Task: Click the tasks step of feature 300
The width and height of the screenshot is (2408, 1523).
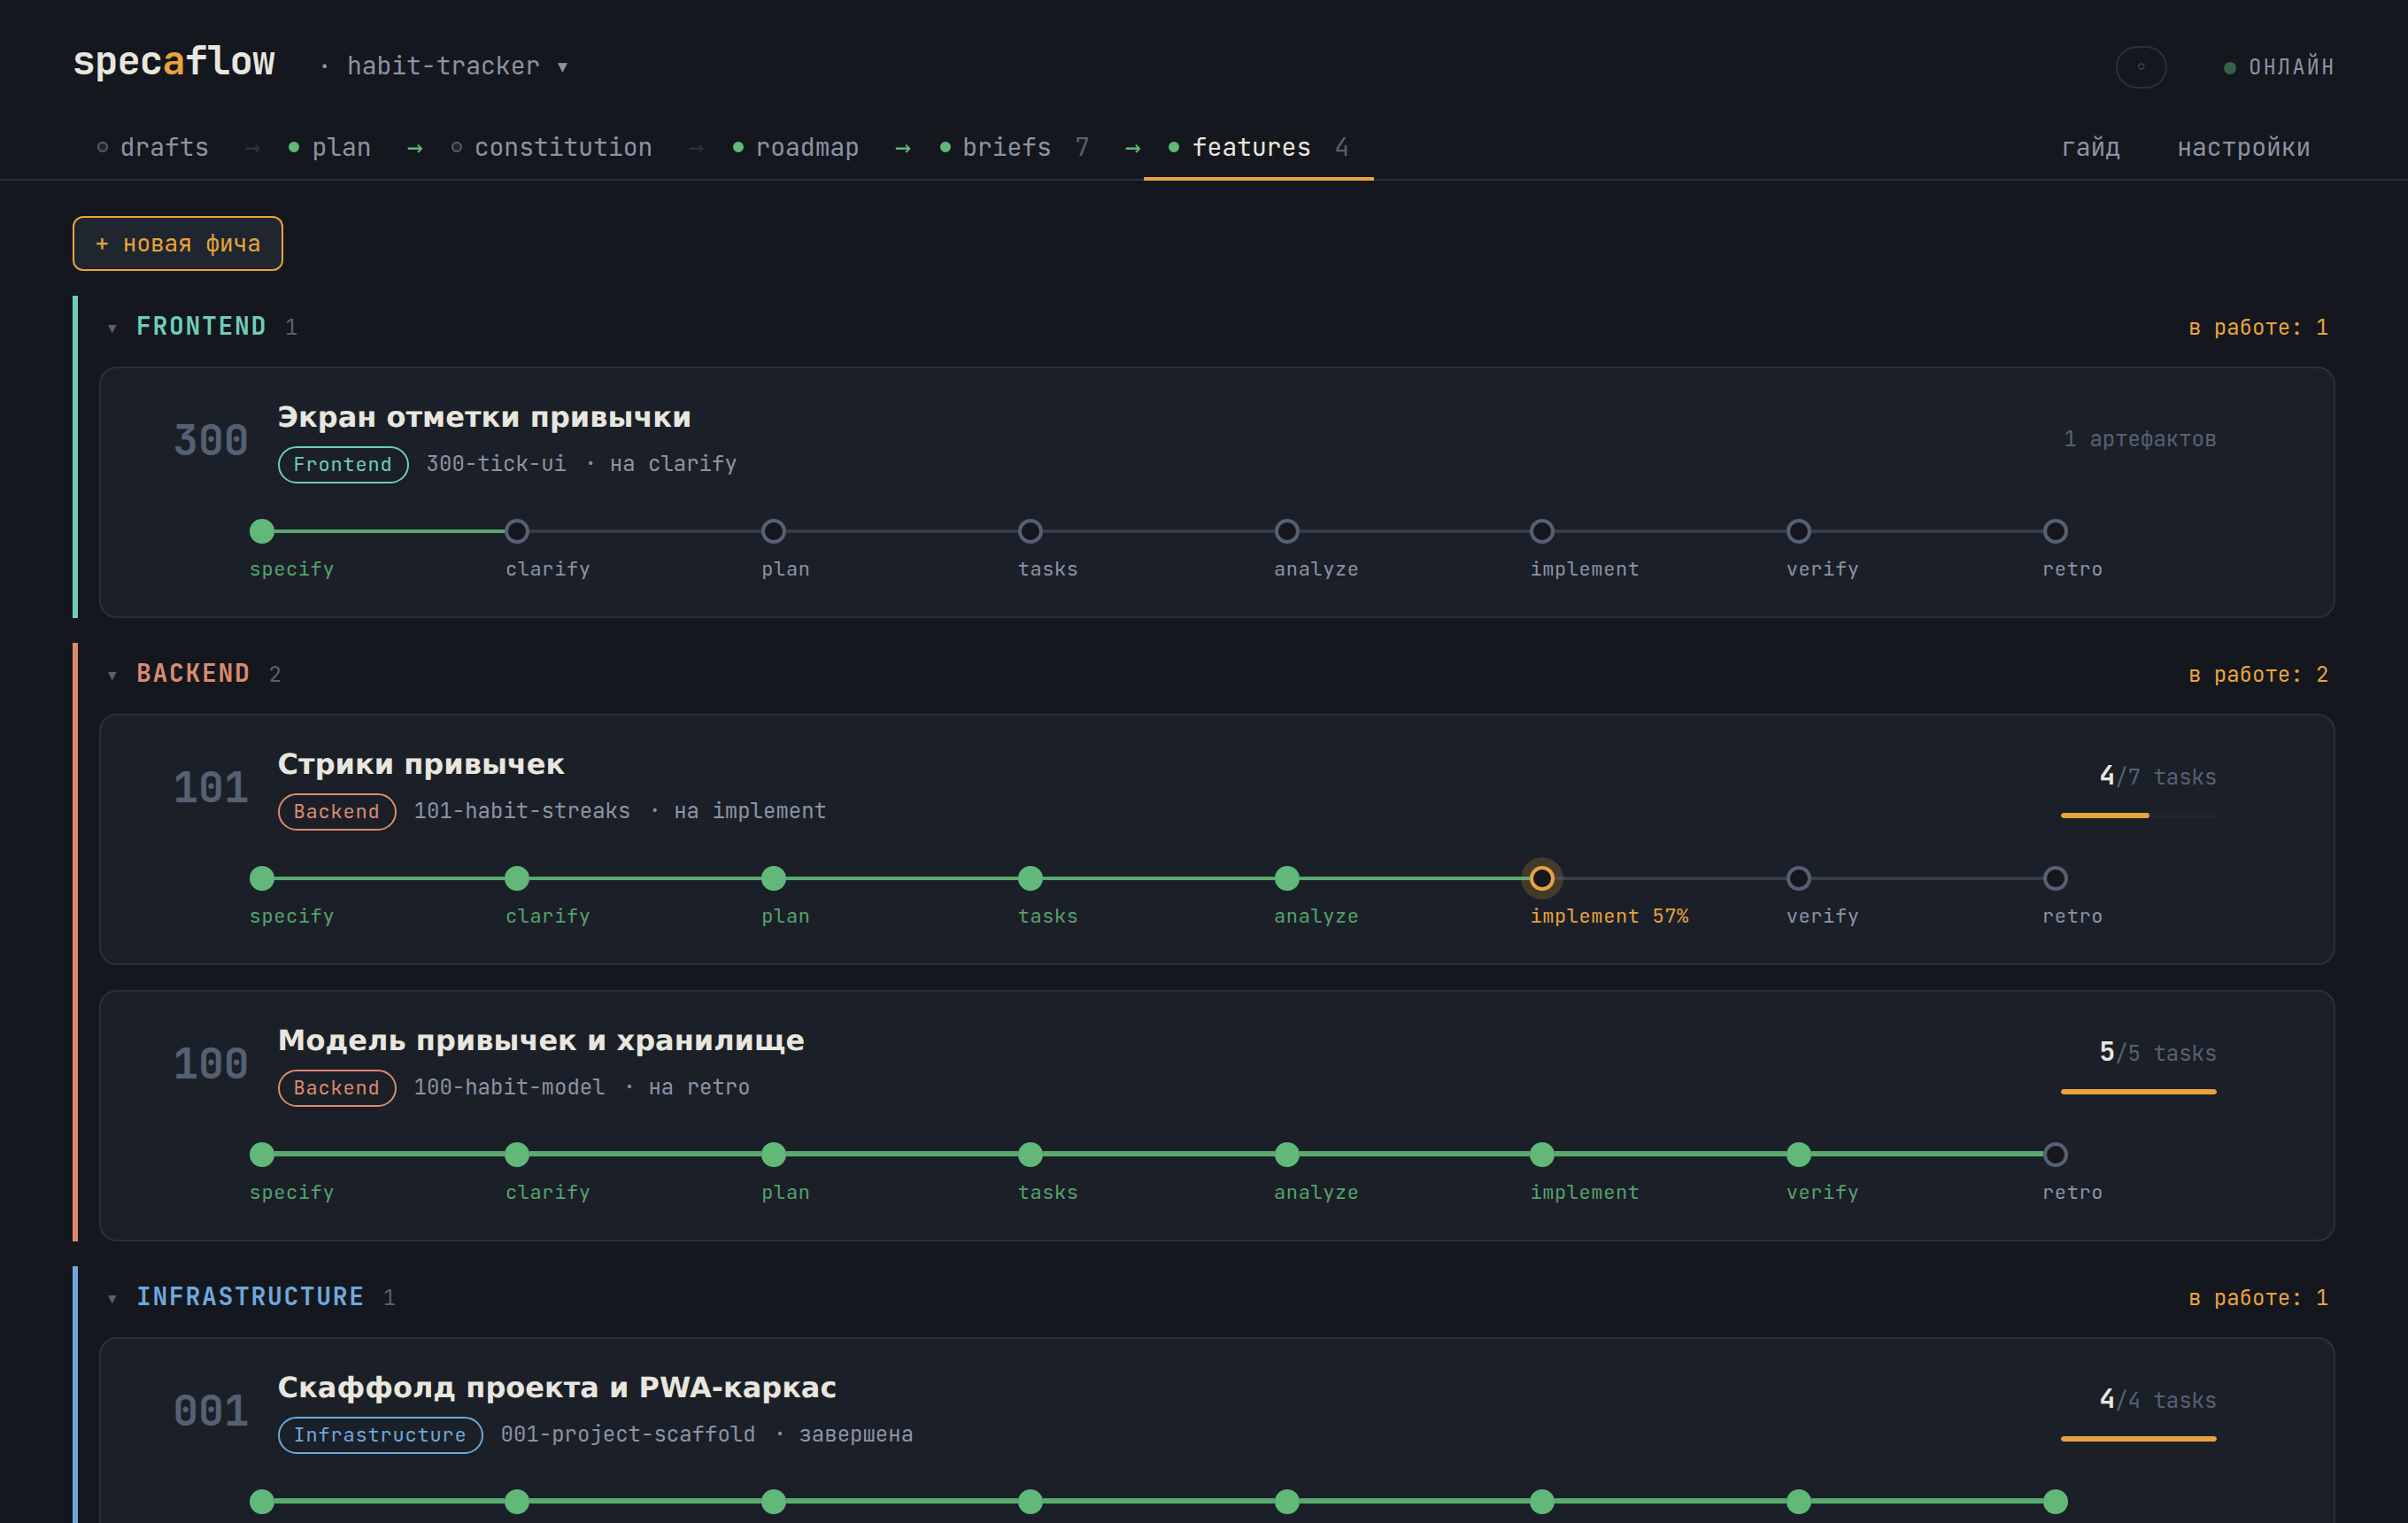Action: point(1030,531)
